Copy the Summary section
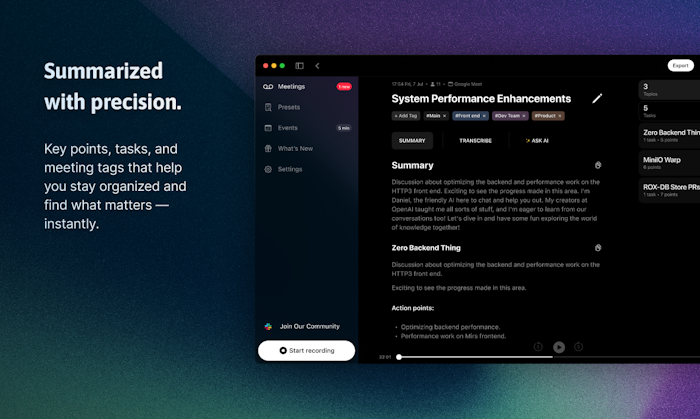This screenshot has width=700, height=419. coord(598,165)
